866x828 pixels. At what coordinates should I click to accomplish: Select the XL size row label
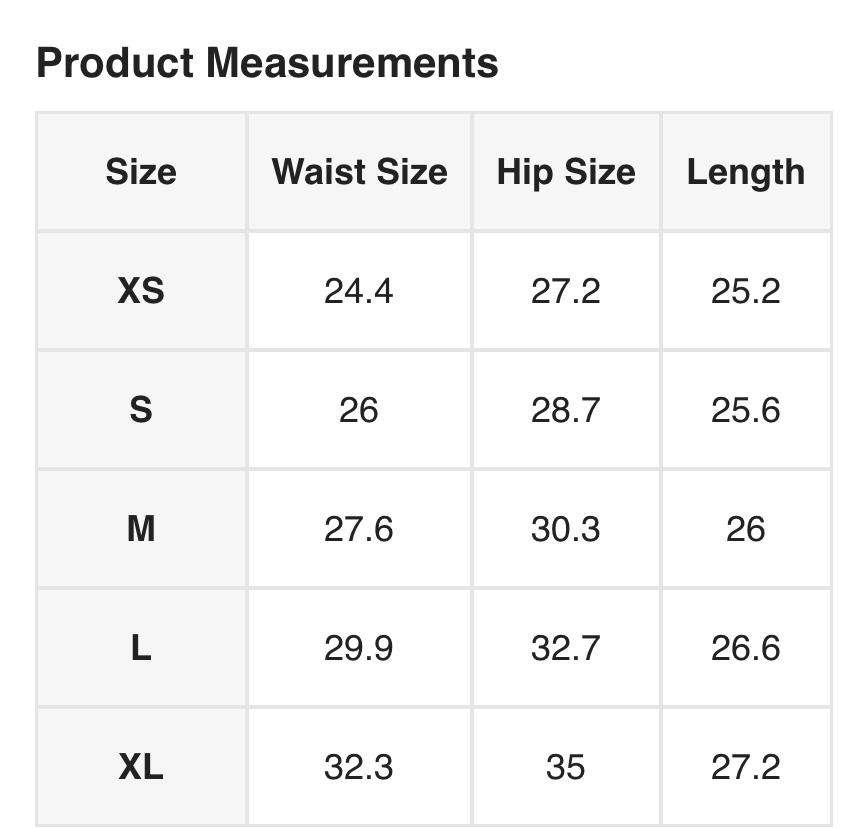point(141,767)
